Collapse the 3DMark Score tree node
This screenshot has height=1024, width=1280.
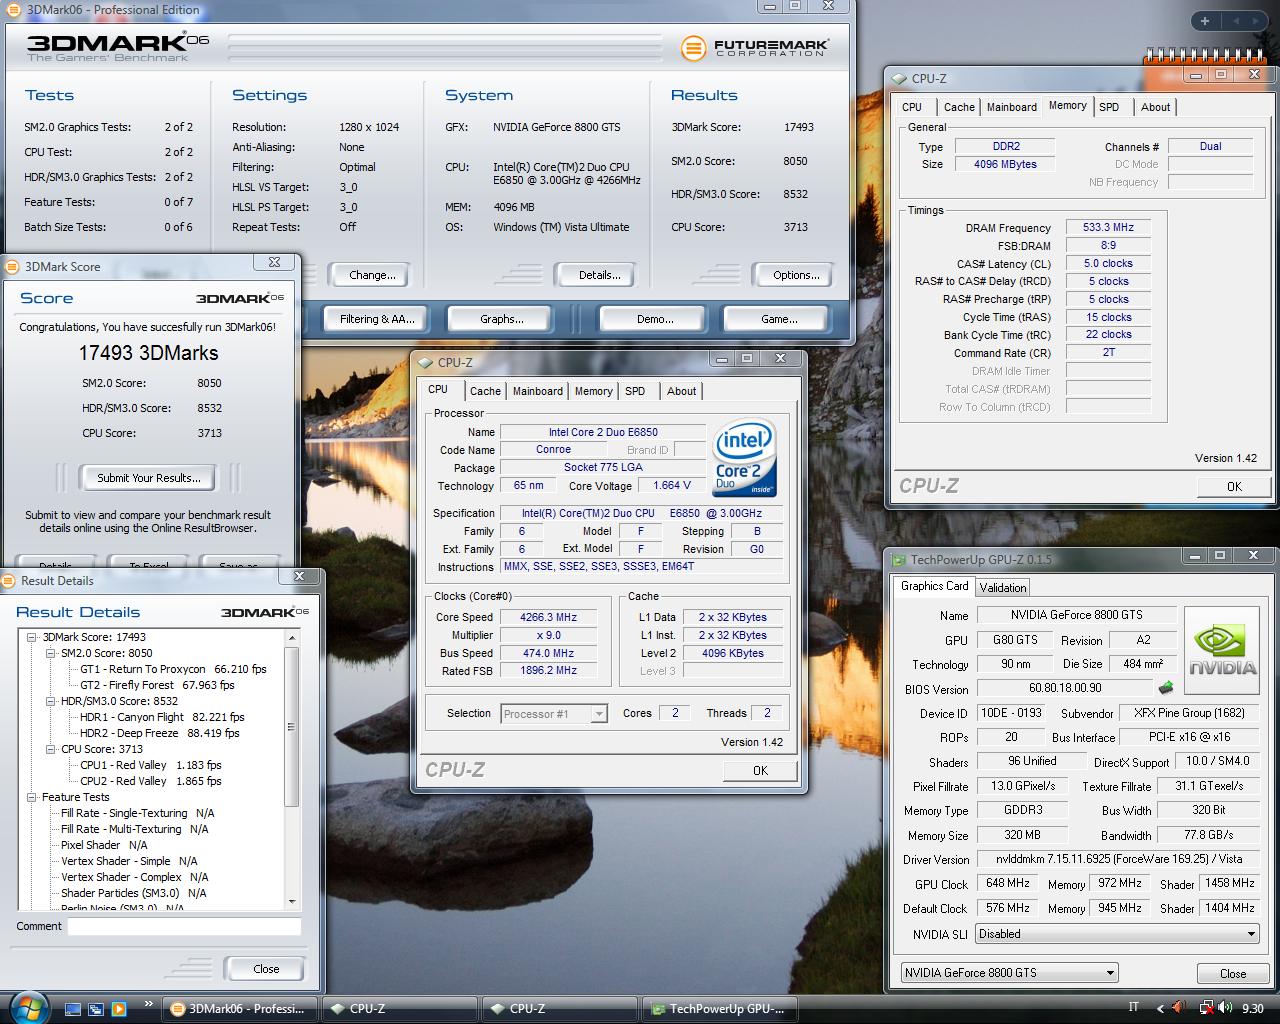(32, 637)
